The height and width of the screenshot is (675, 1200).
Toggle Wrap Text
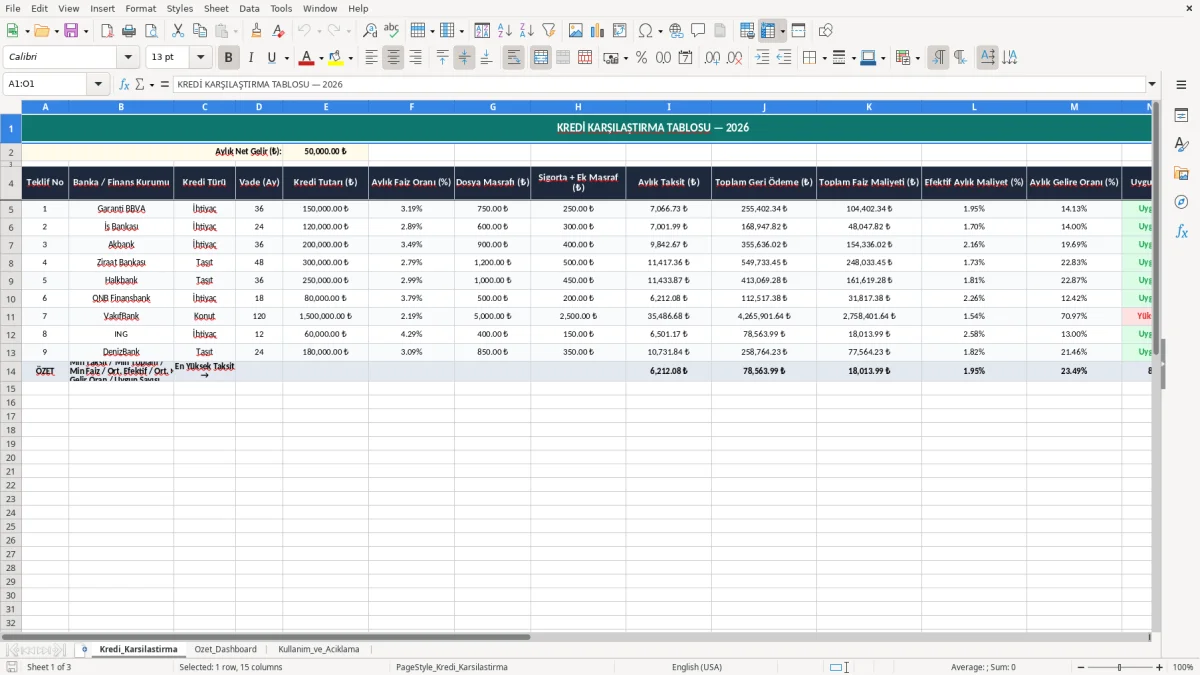513,58
